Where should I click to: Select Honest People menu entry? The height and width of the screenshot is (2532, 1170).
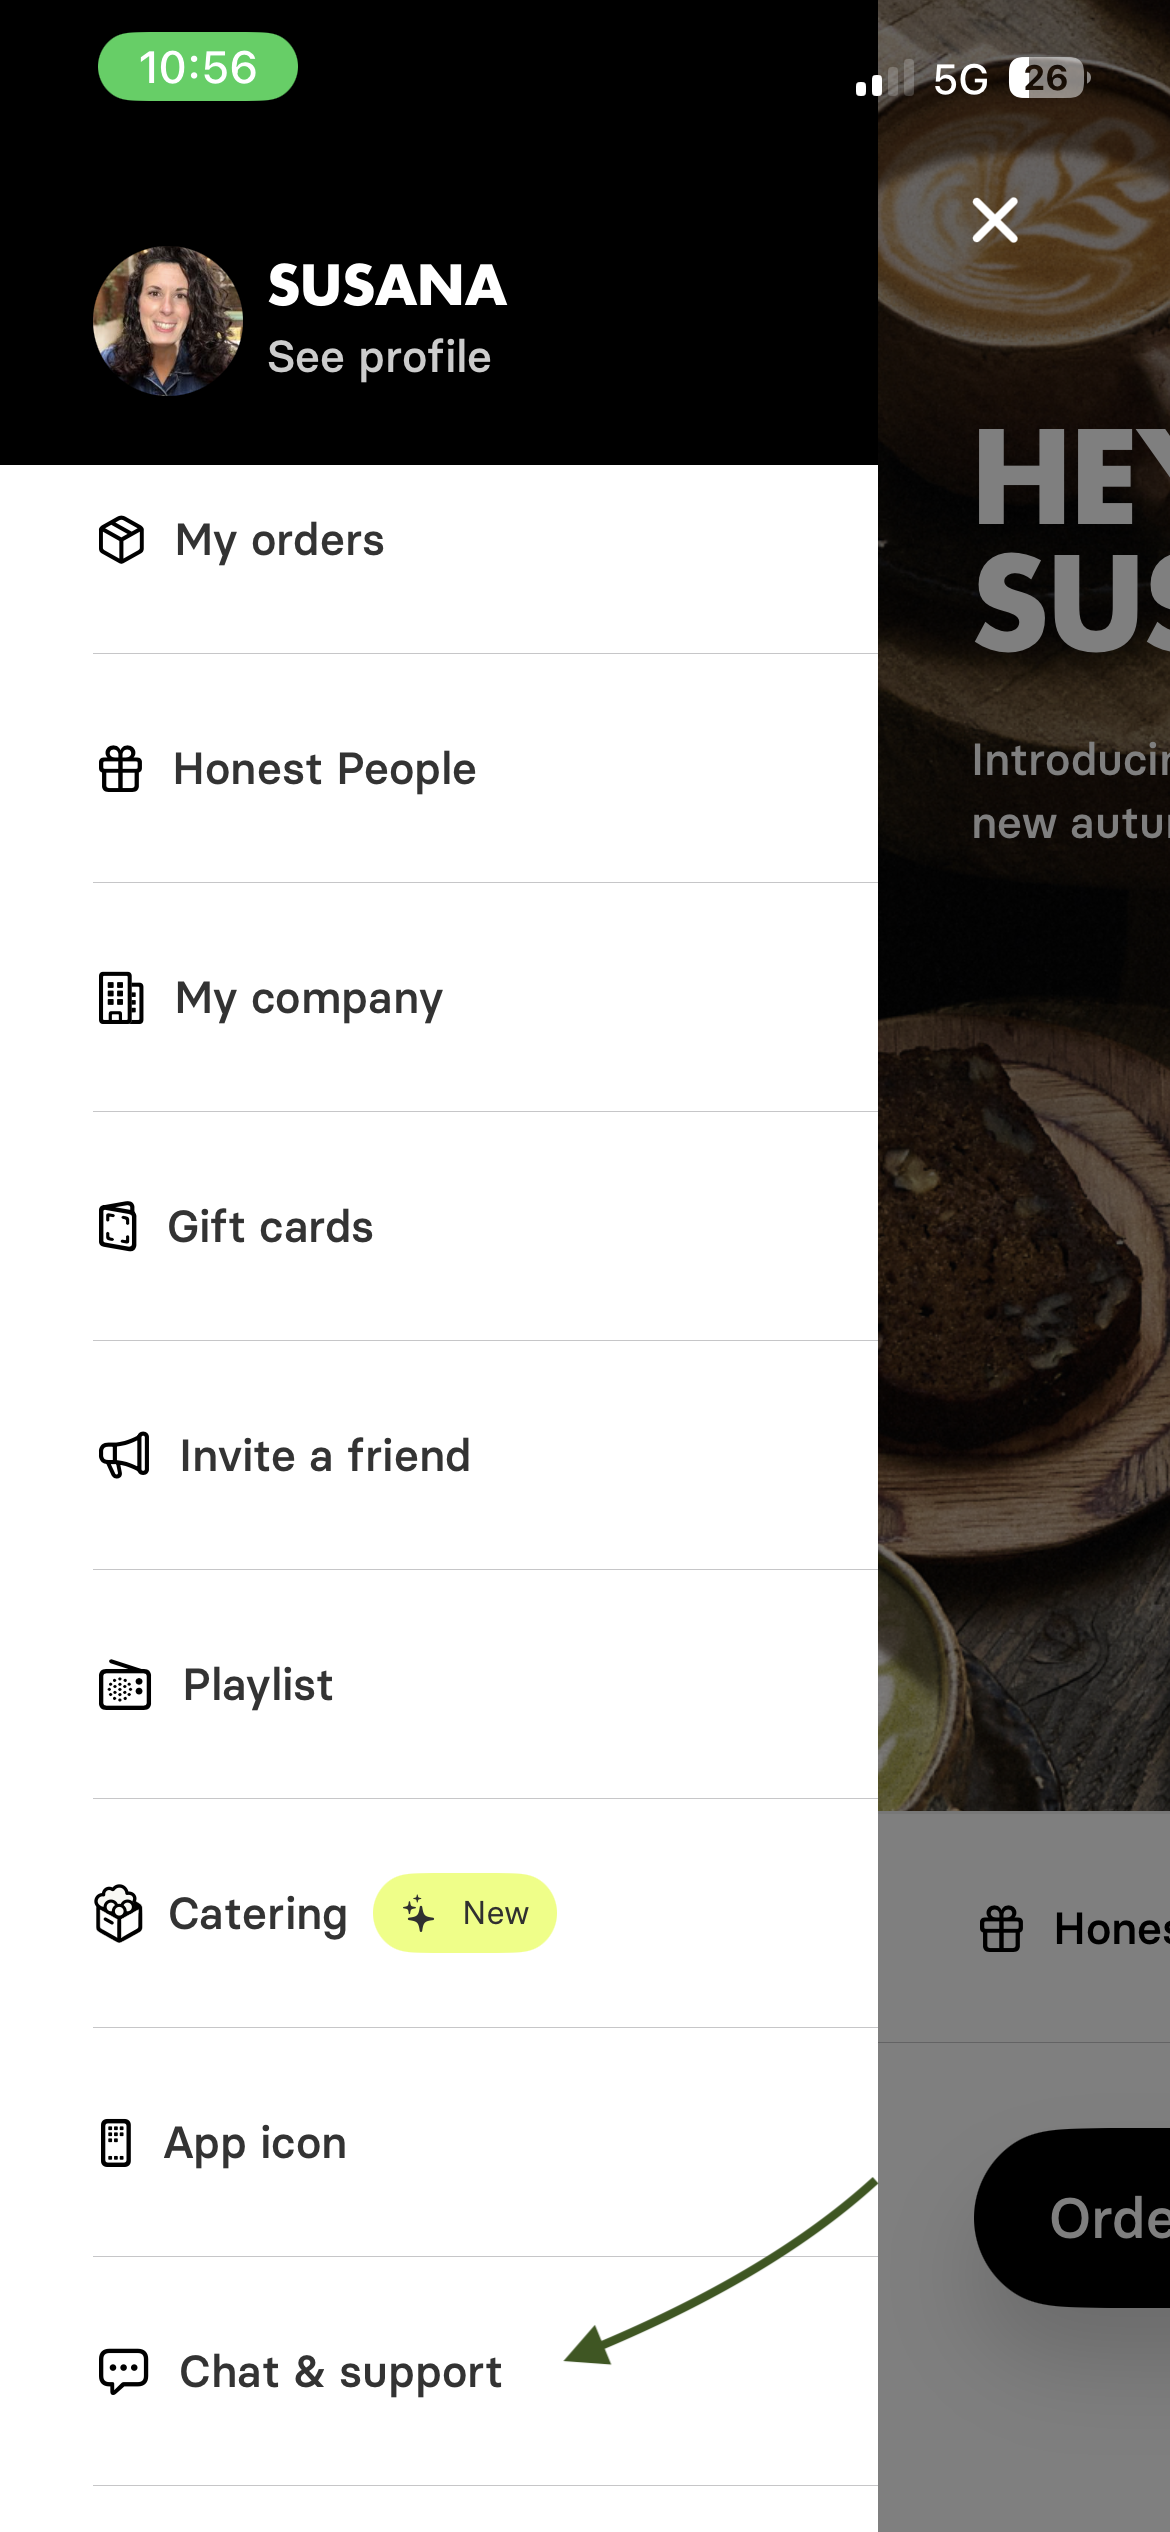coord(325,769)
